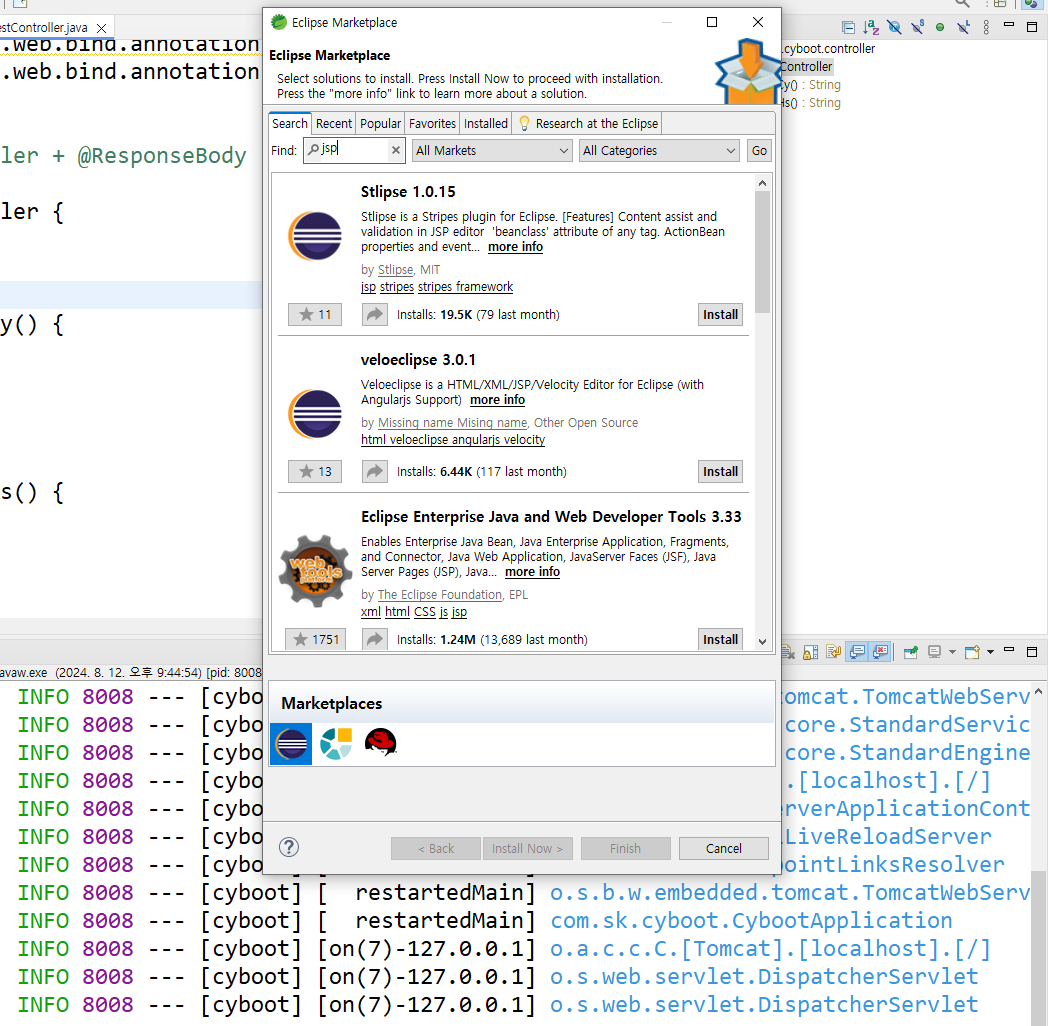Open the All Markets dropdown
Screen dimensions: 1048x1026
[x=492, y=150]
